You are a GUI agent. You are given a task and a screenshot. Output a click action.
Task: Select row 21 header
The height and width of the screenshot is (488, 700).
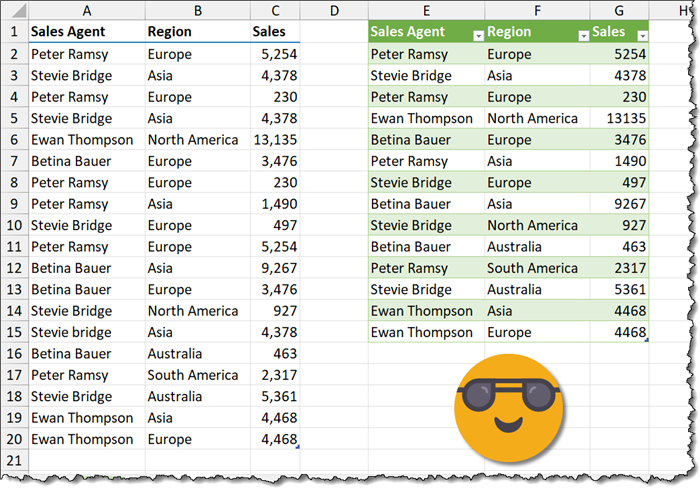point(13,460)
